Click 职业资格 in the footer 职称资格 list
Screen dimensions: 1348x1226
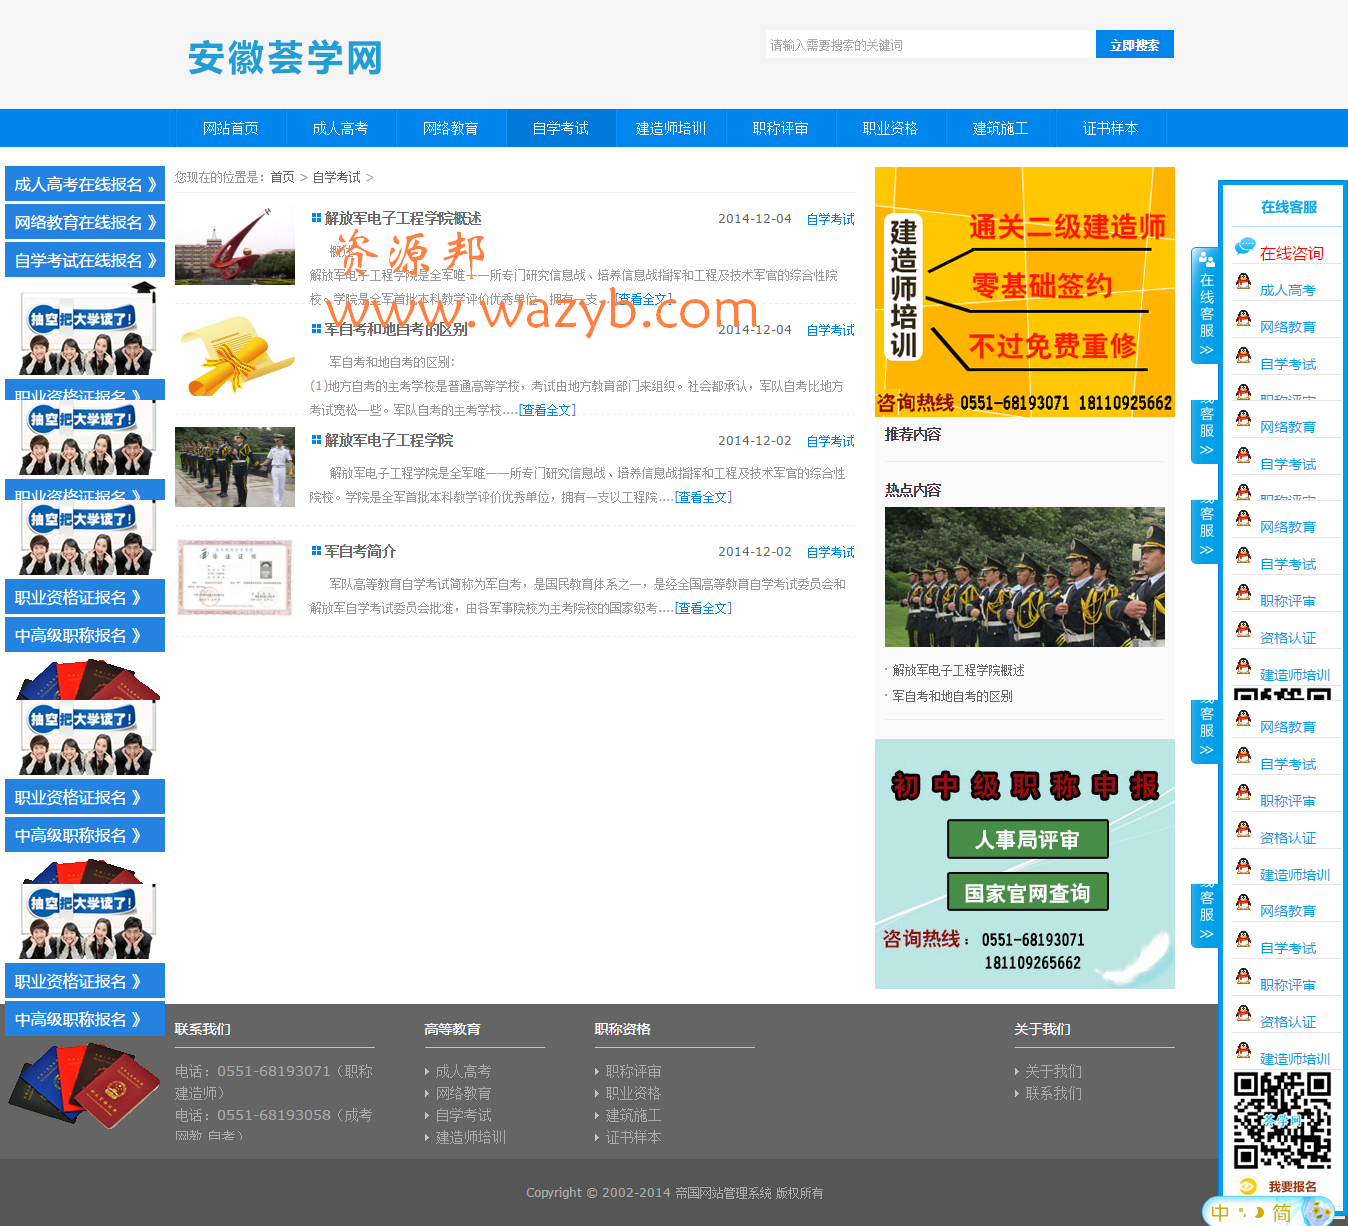(x=633, y=1093)
